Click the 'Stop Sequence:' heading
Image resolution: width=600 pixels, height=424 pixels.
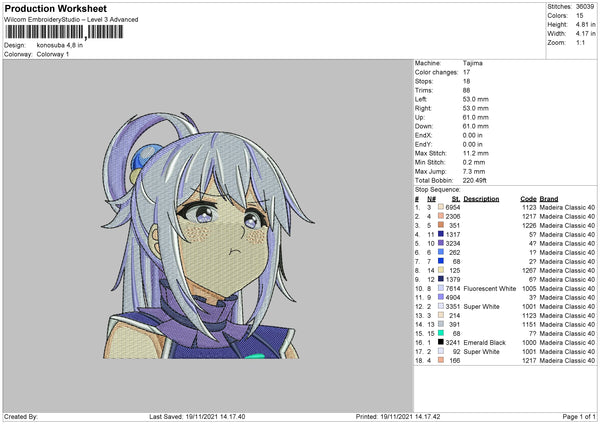pyautogui.click(x=437, y=189)
